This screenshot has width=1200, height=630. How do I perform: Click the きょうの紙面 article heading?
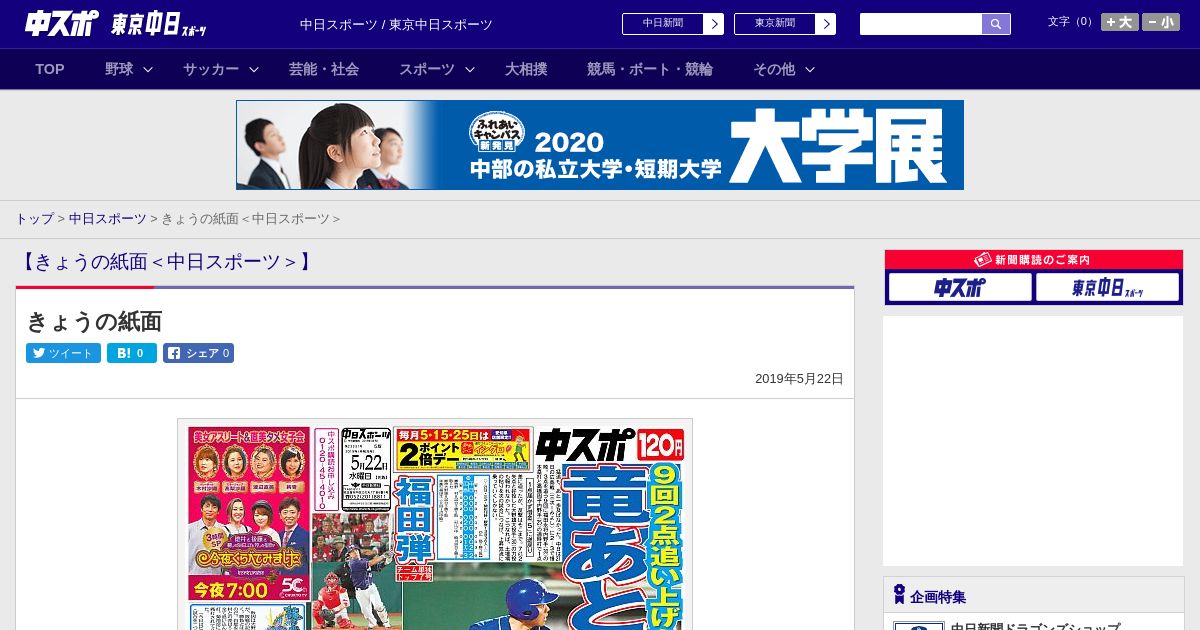click(94, 322)
